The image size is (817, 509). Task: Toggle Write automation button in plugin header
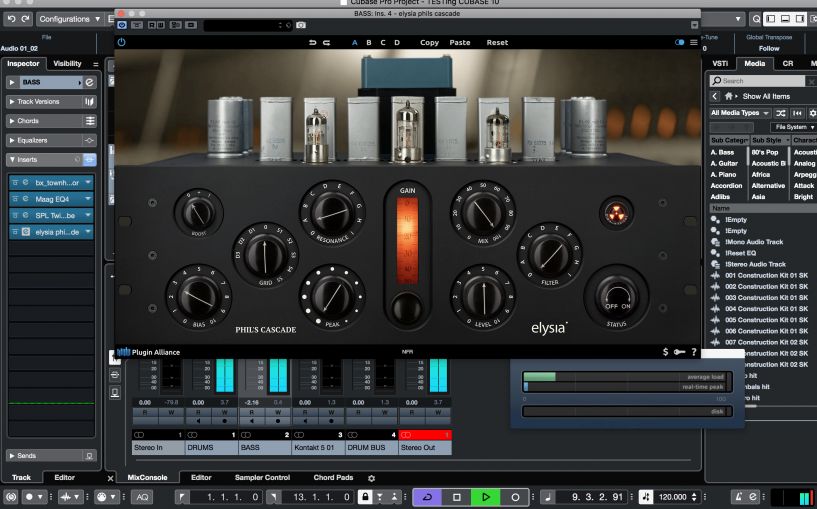pyautogui.click(x=160, y=25)
